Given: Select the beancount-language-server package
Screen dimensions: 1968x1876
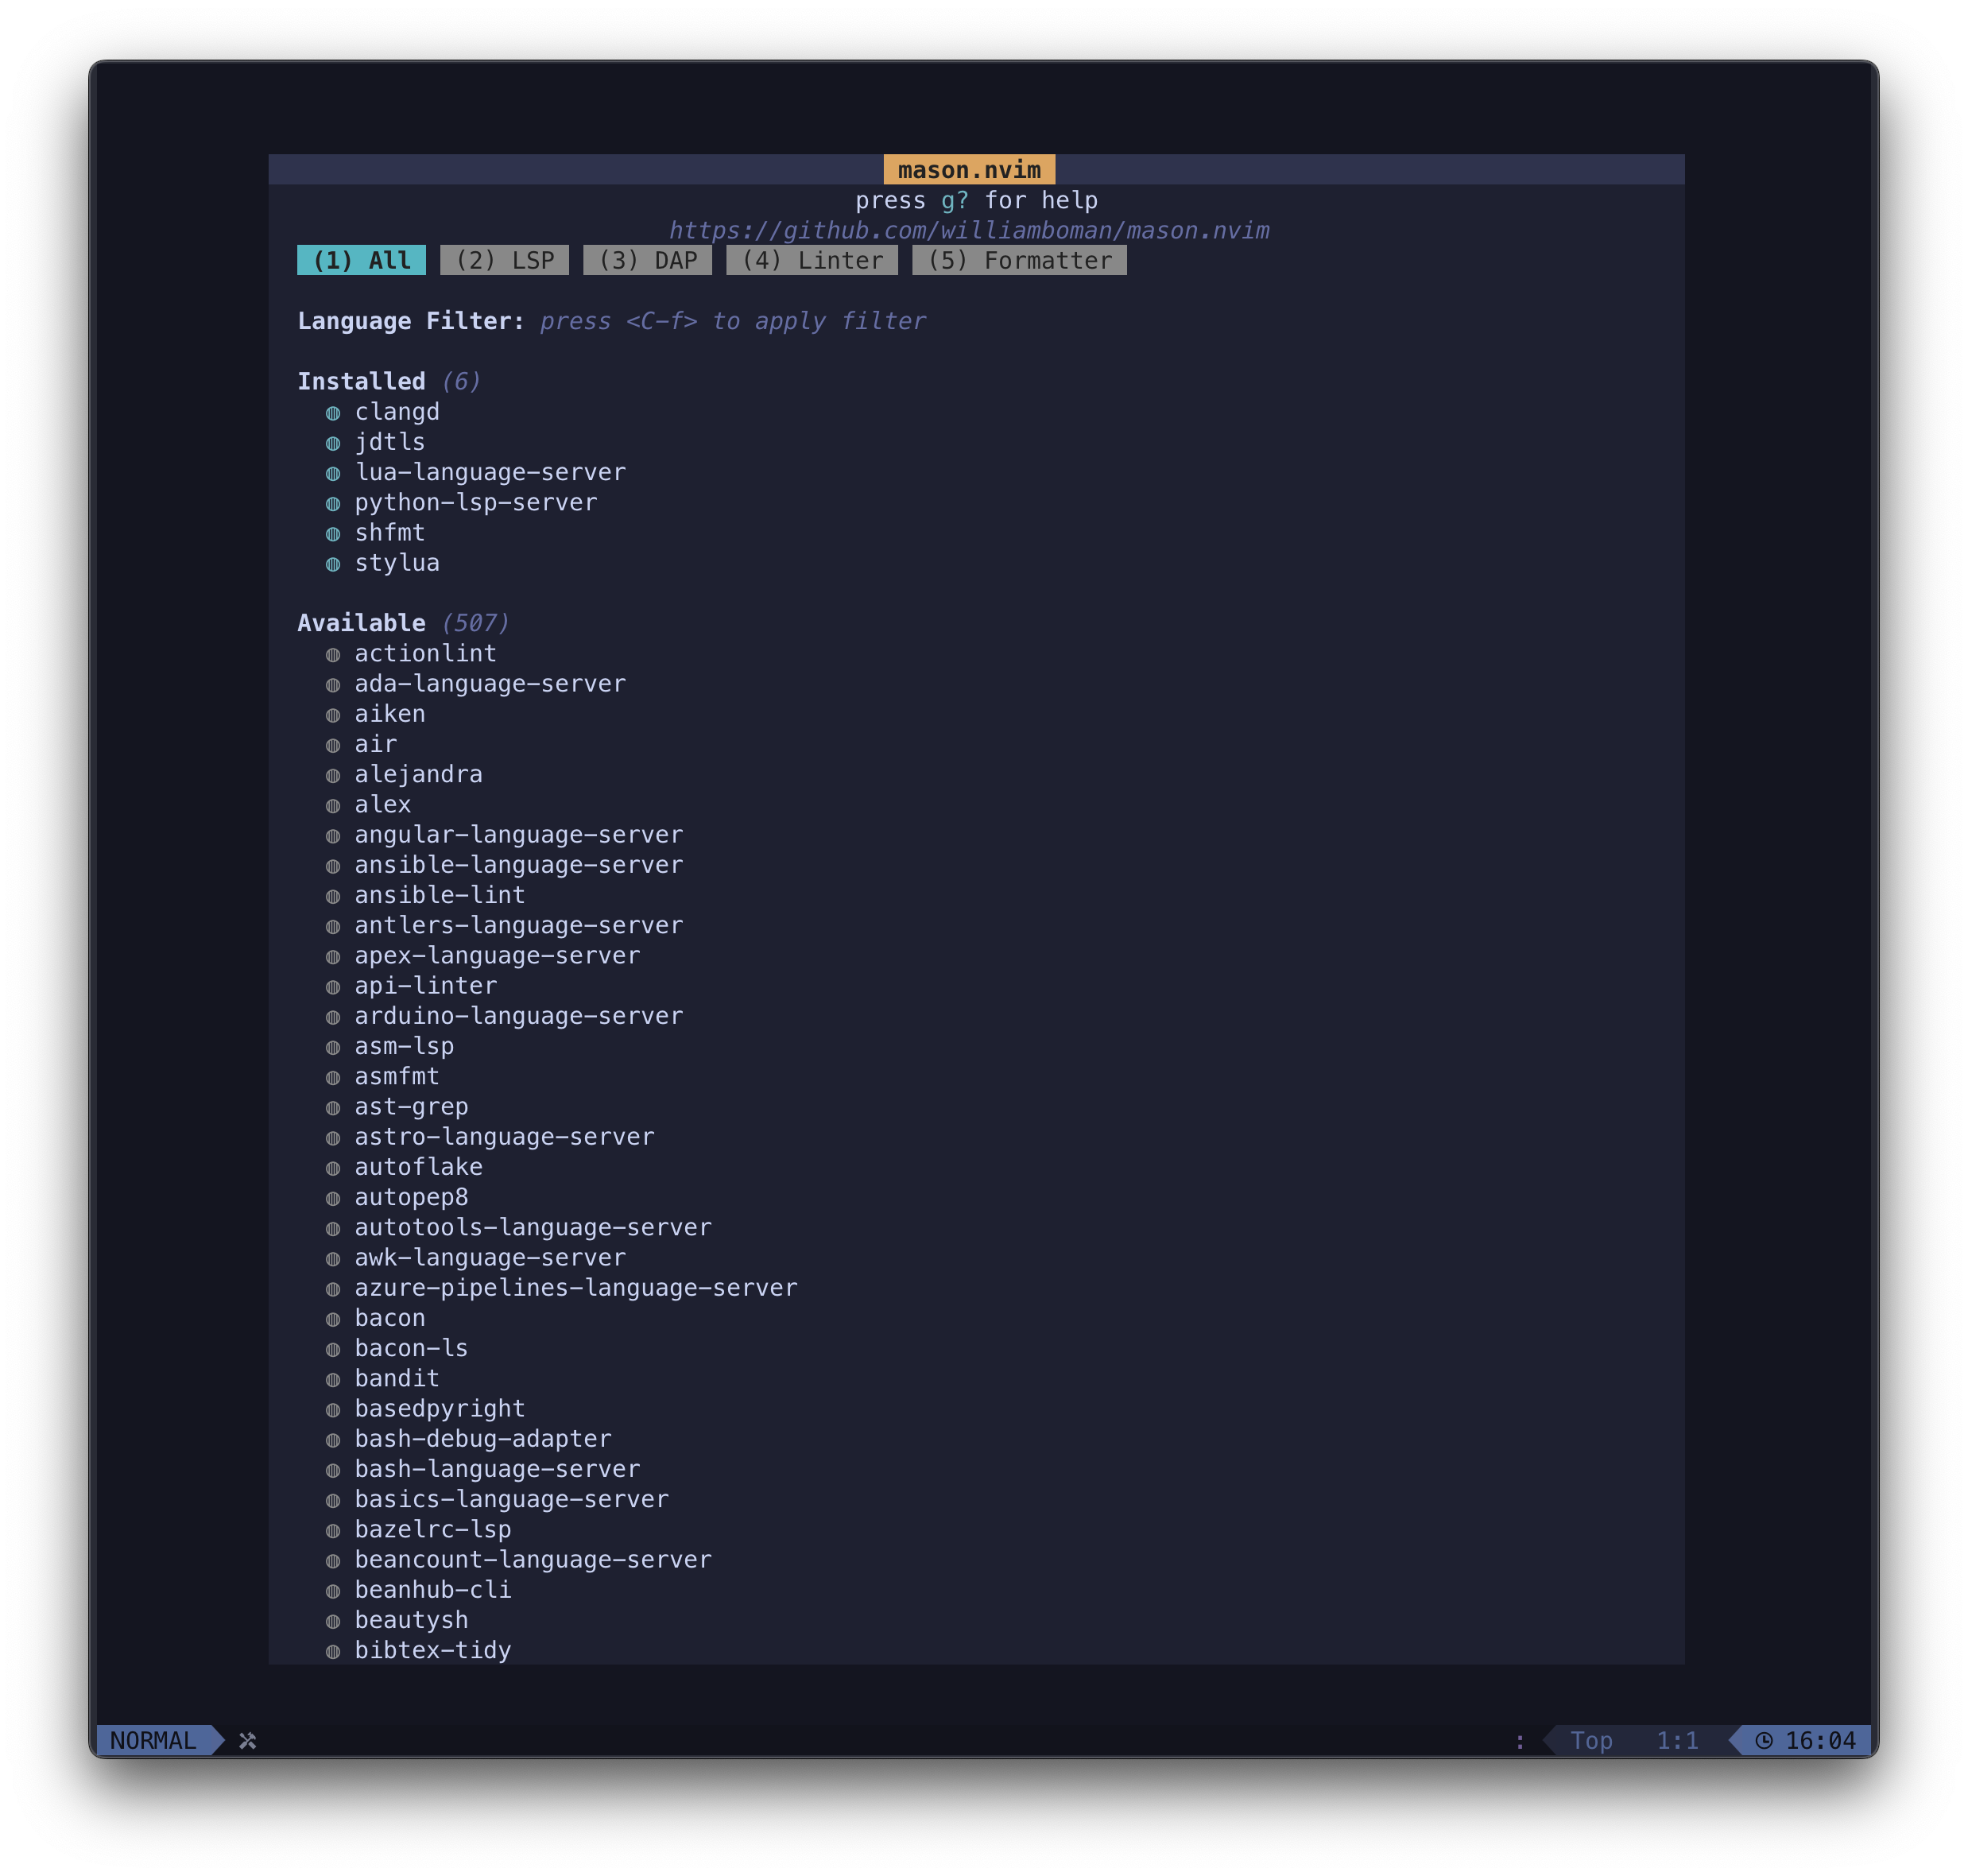Looking at the screenshot, I should tap(533, 1559).
